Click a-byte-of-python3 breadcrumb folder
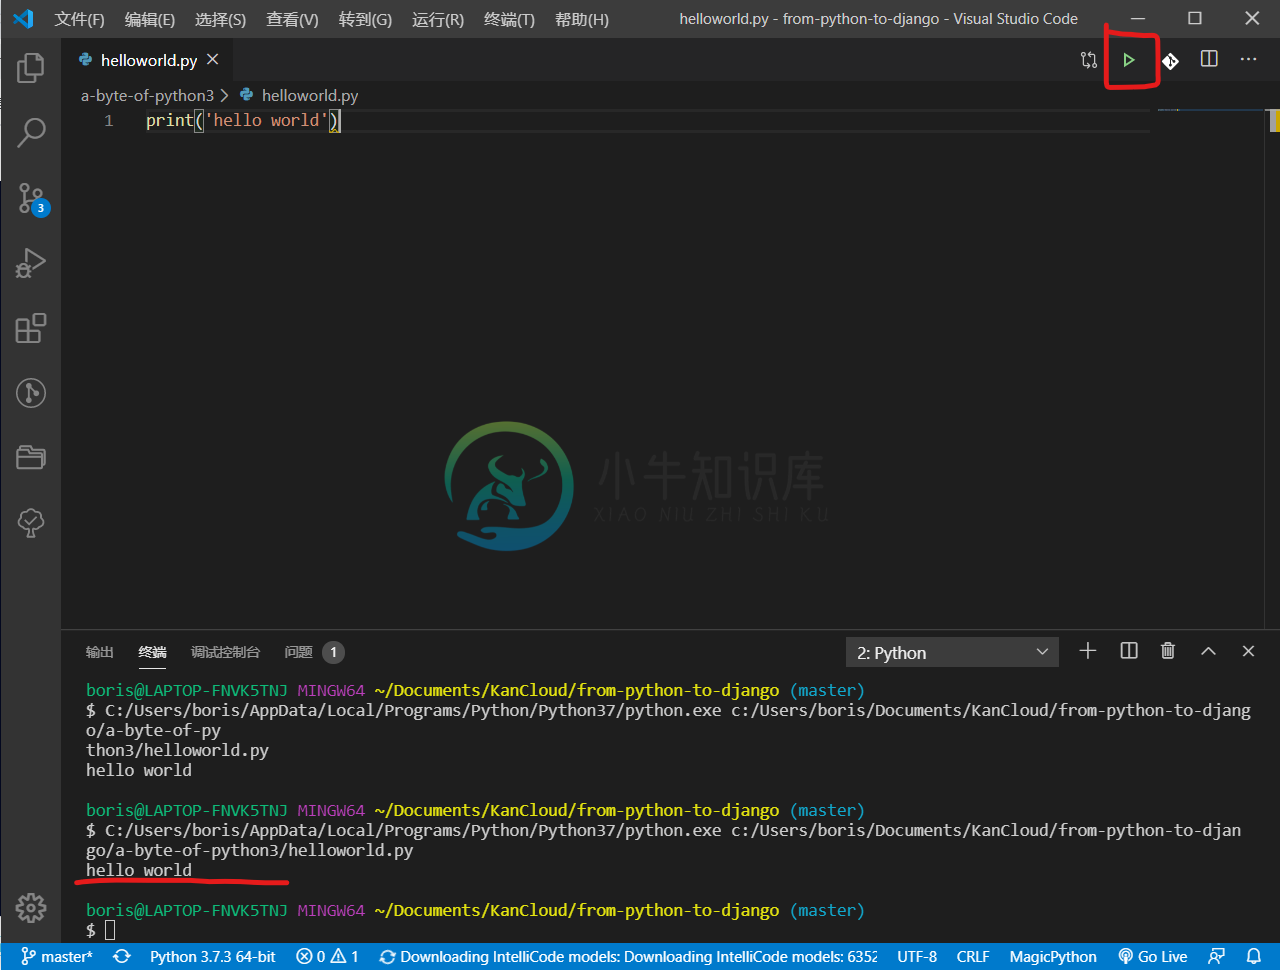The width and height of the screenshot is (1280, 970). point(147,96)
